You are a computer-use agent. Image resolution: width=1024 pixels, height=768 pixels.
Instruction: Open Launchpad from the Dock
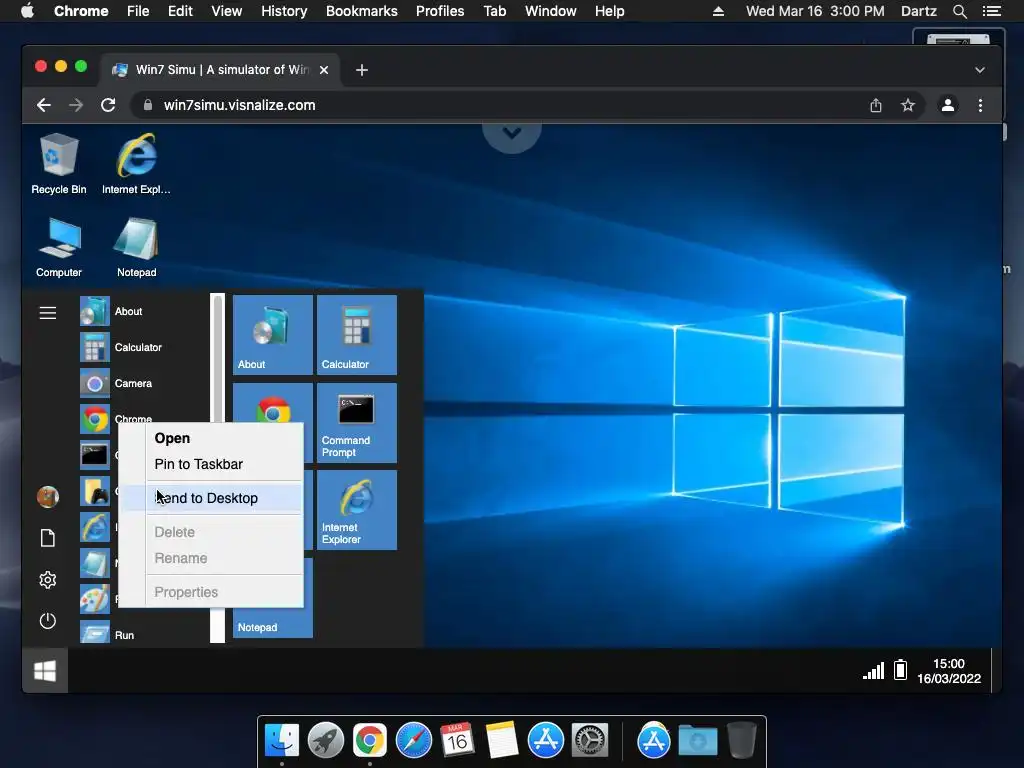tap(326, 741)
